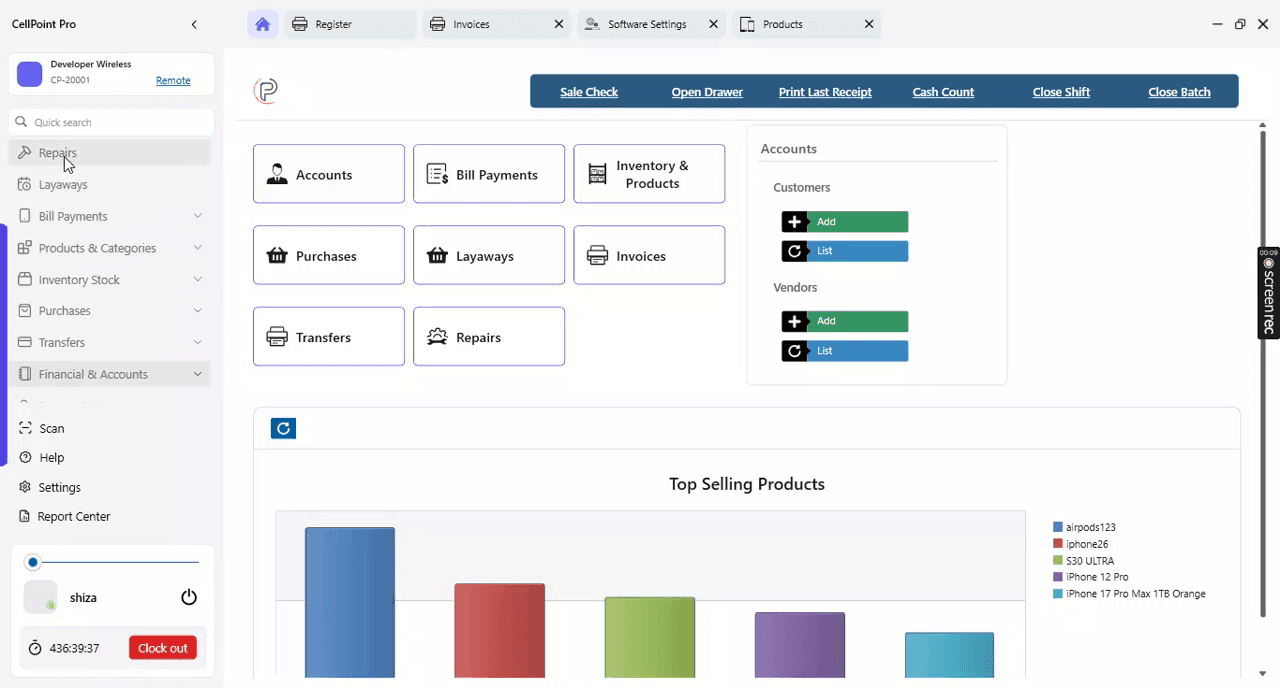
Task: Open the Invoices tile
Action: (x=649, y=255)
